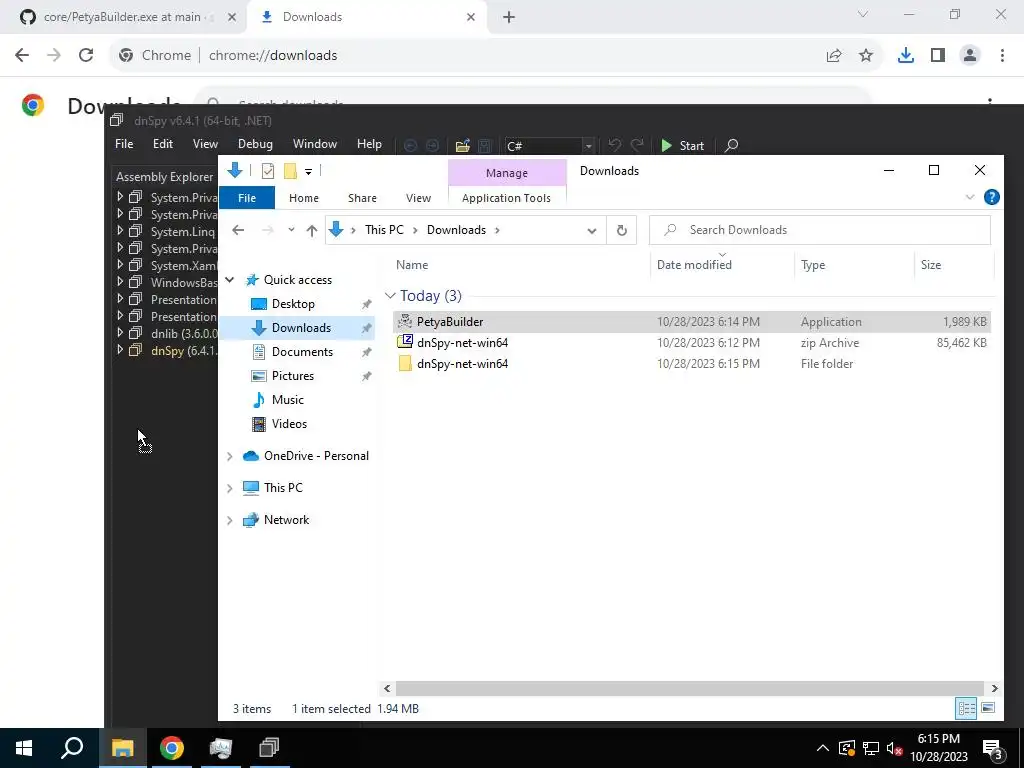The width and height of the screenshot is (1024, 768).
Task: Open Explorer recent locations dropdown
Action: pyautogui.click(x=291, y=230)
